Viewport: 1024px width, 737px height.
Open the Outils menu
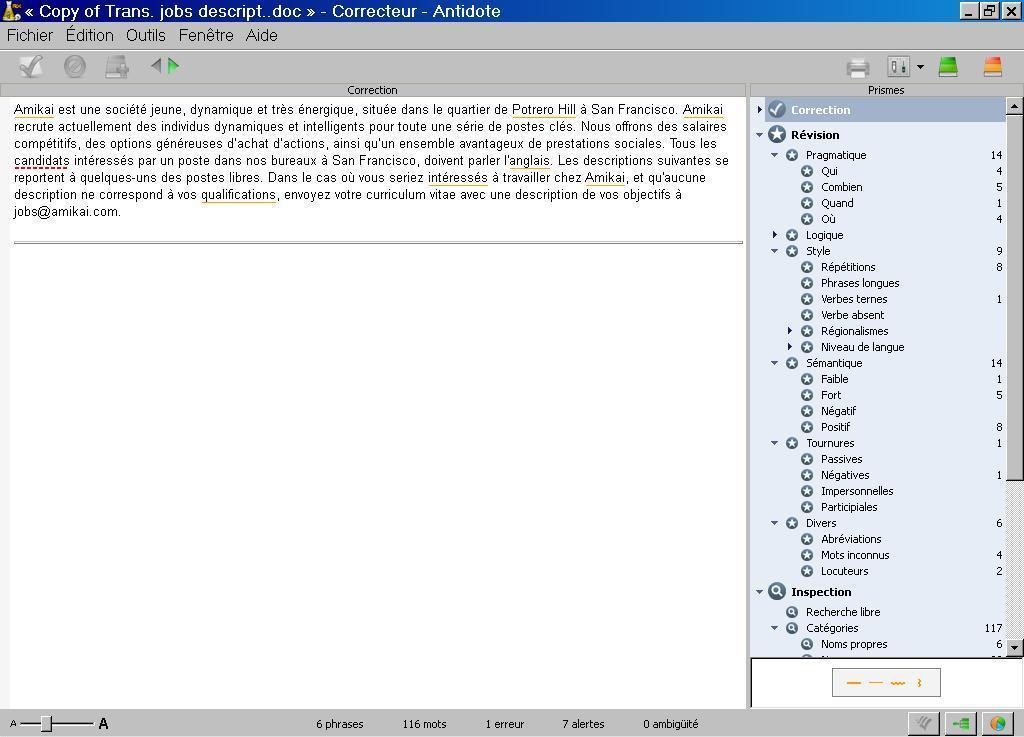[x=146, y=35]
